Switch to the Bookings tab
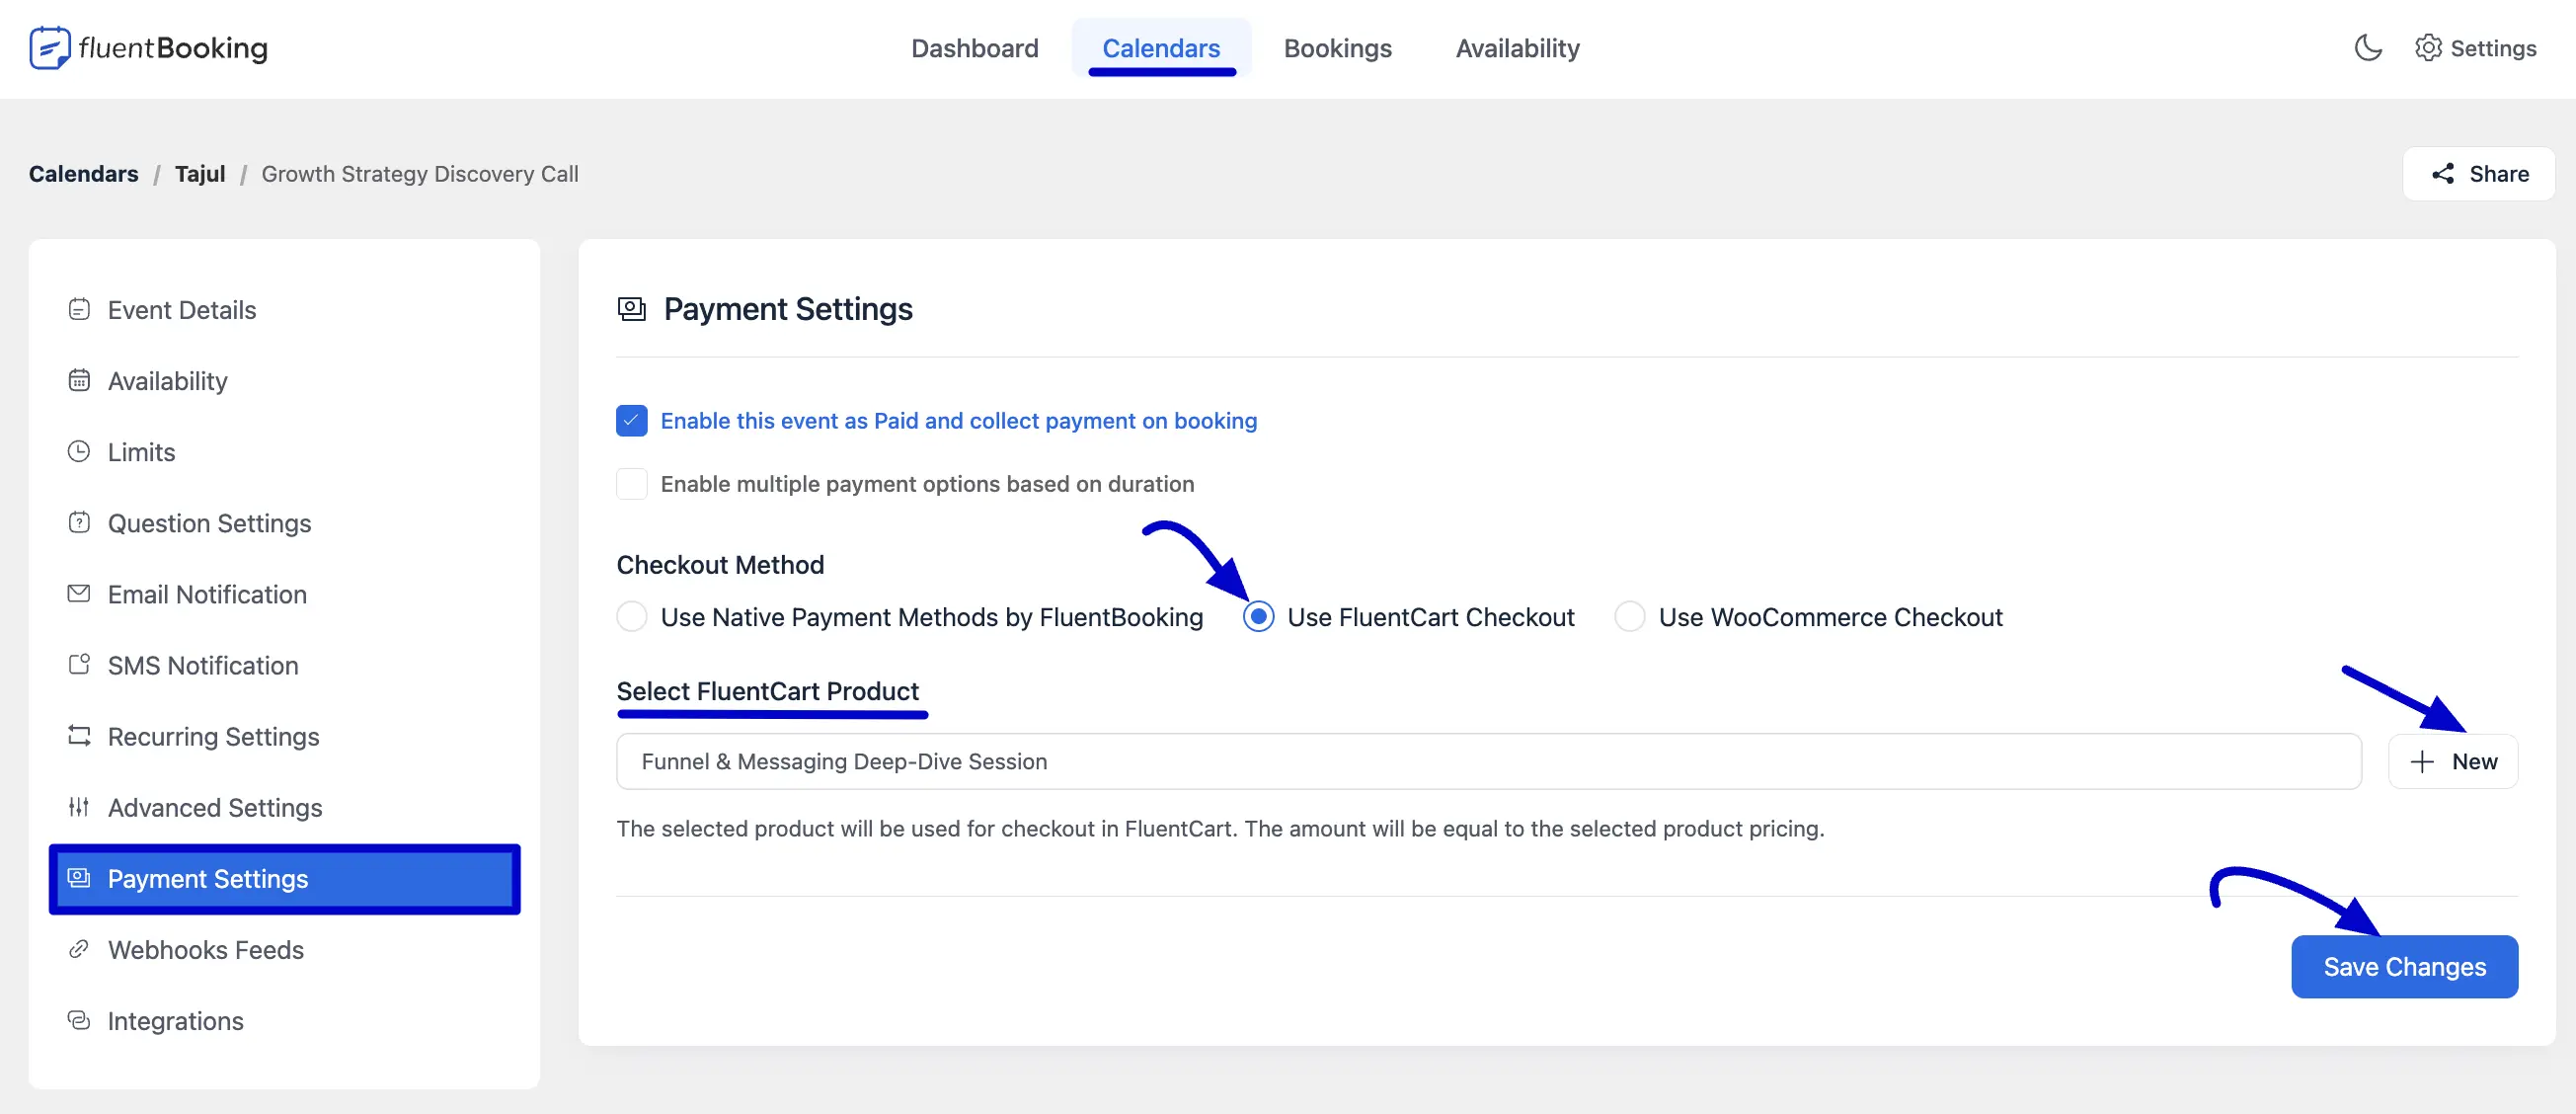The width and height of the screenshot is (2576, 1114). tap(1337, 48)
